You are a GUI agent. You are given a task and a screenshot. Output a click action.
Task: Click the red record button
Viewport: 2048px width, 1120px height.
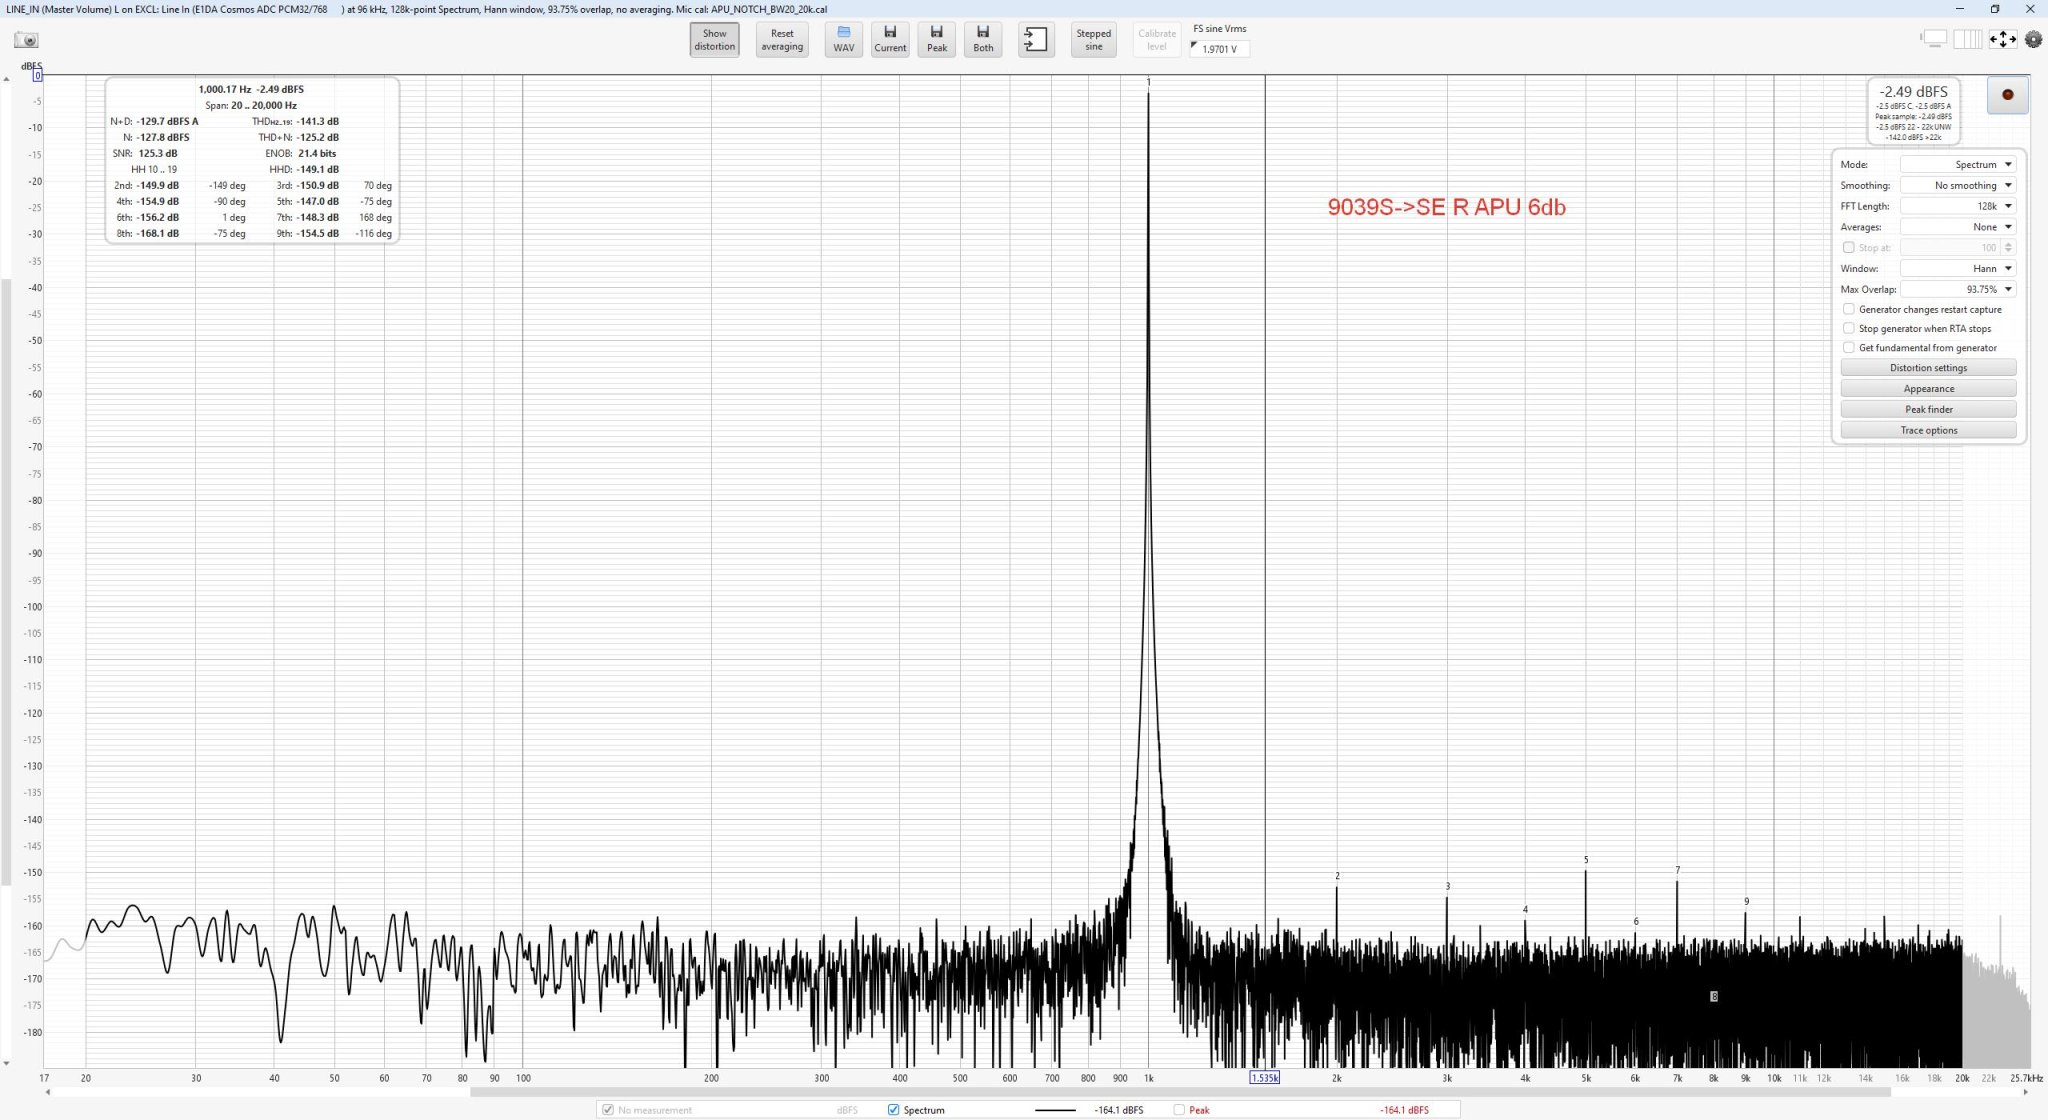point(2007,95)
